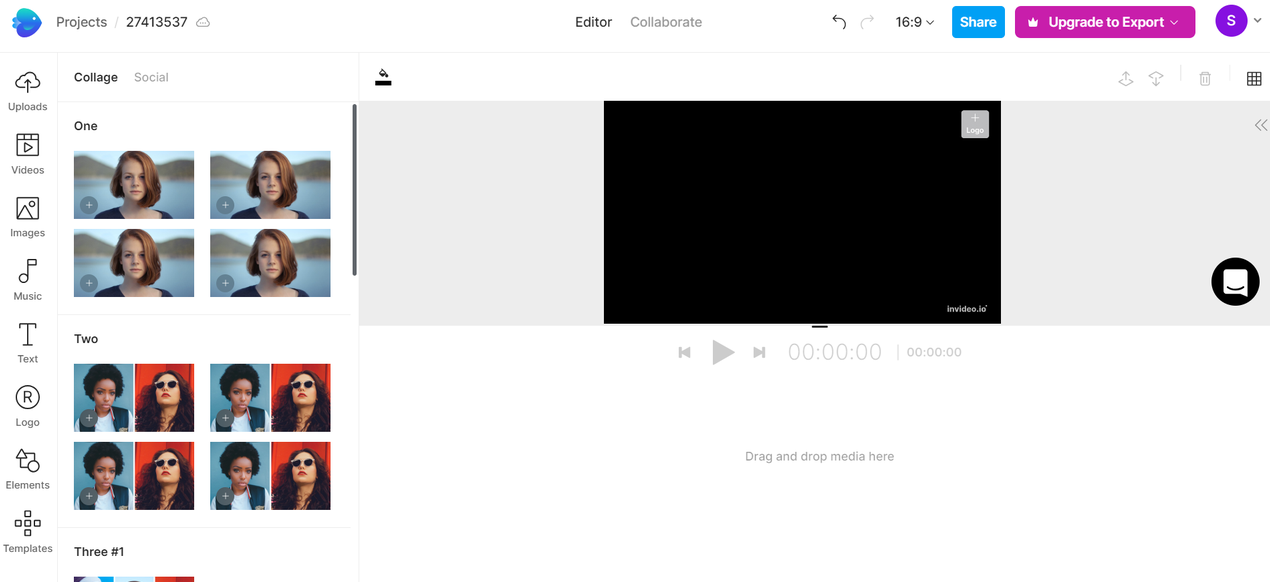Skip to the next scene
The image size is (1270, 582).
pos(759,352)
